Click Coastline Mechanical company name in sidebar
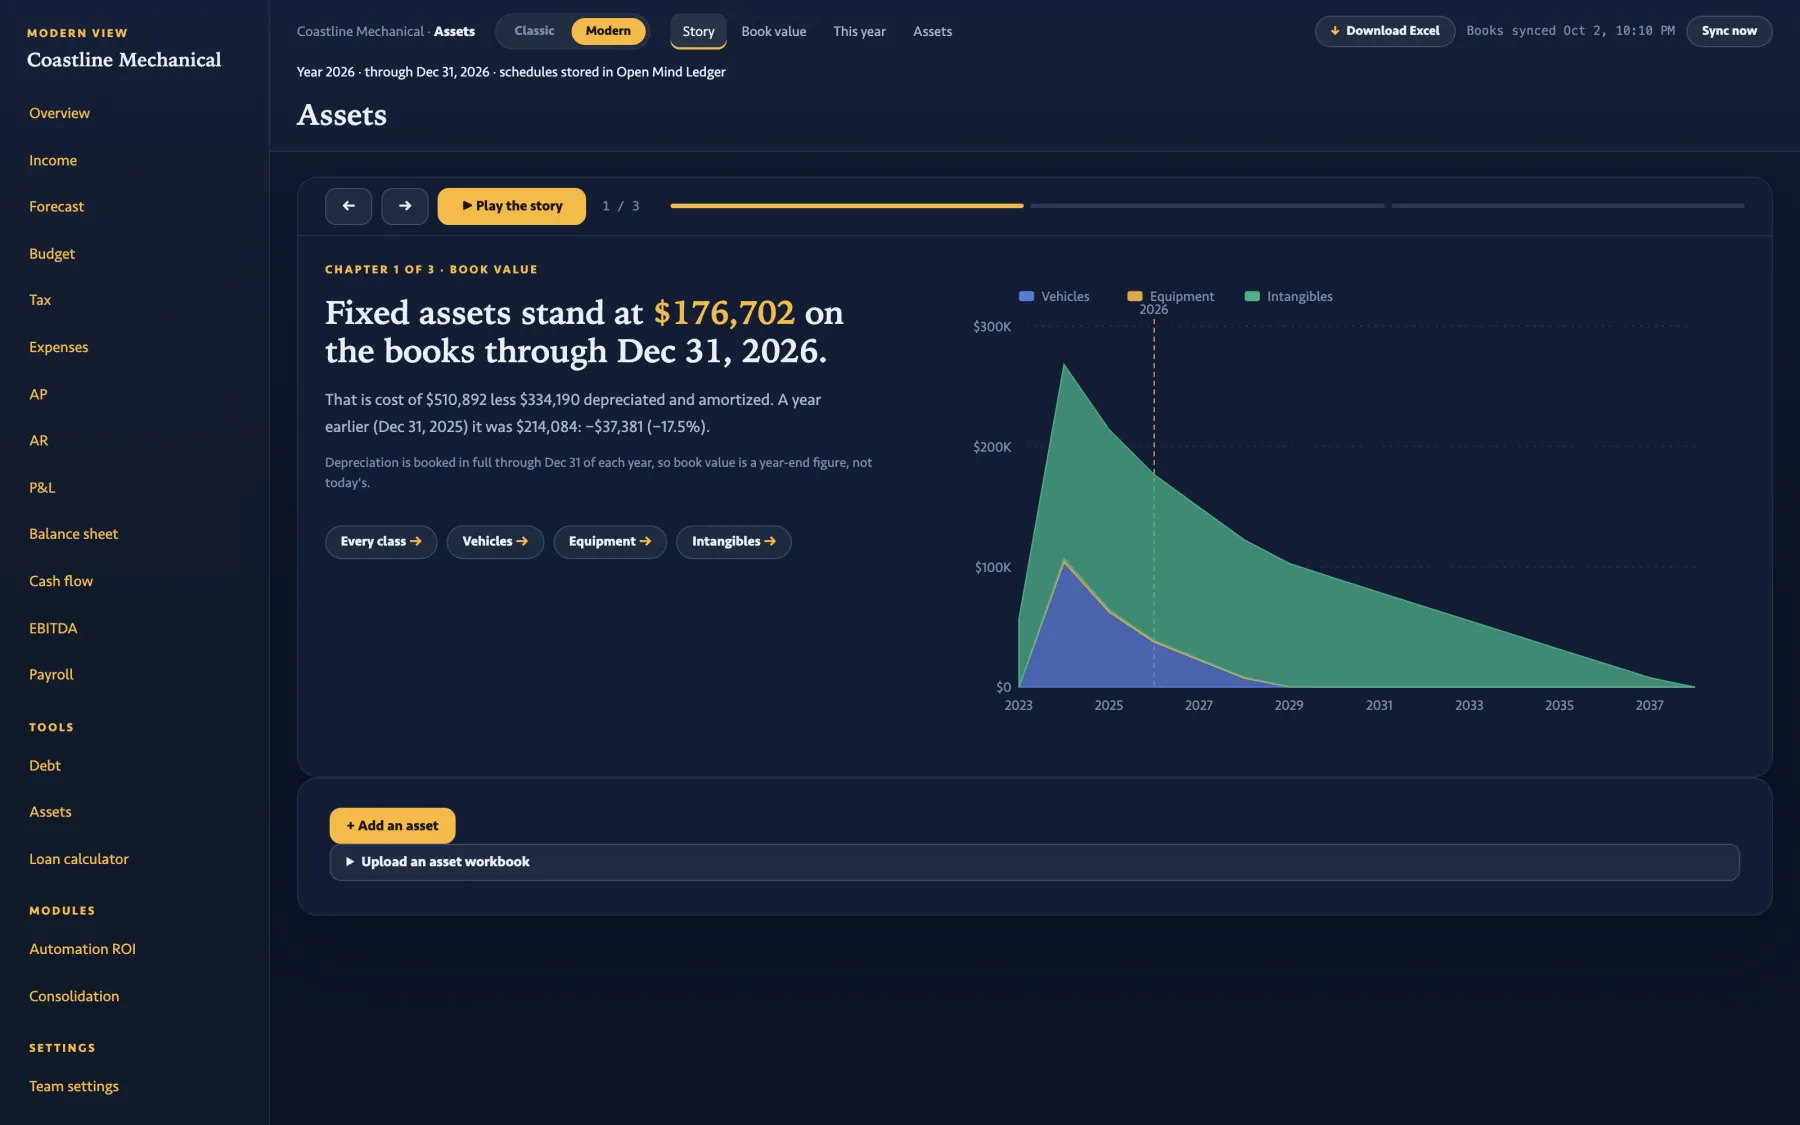The image size is (1800, 1125). (x=124, y=60)
